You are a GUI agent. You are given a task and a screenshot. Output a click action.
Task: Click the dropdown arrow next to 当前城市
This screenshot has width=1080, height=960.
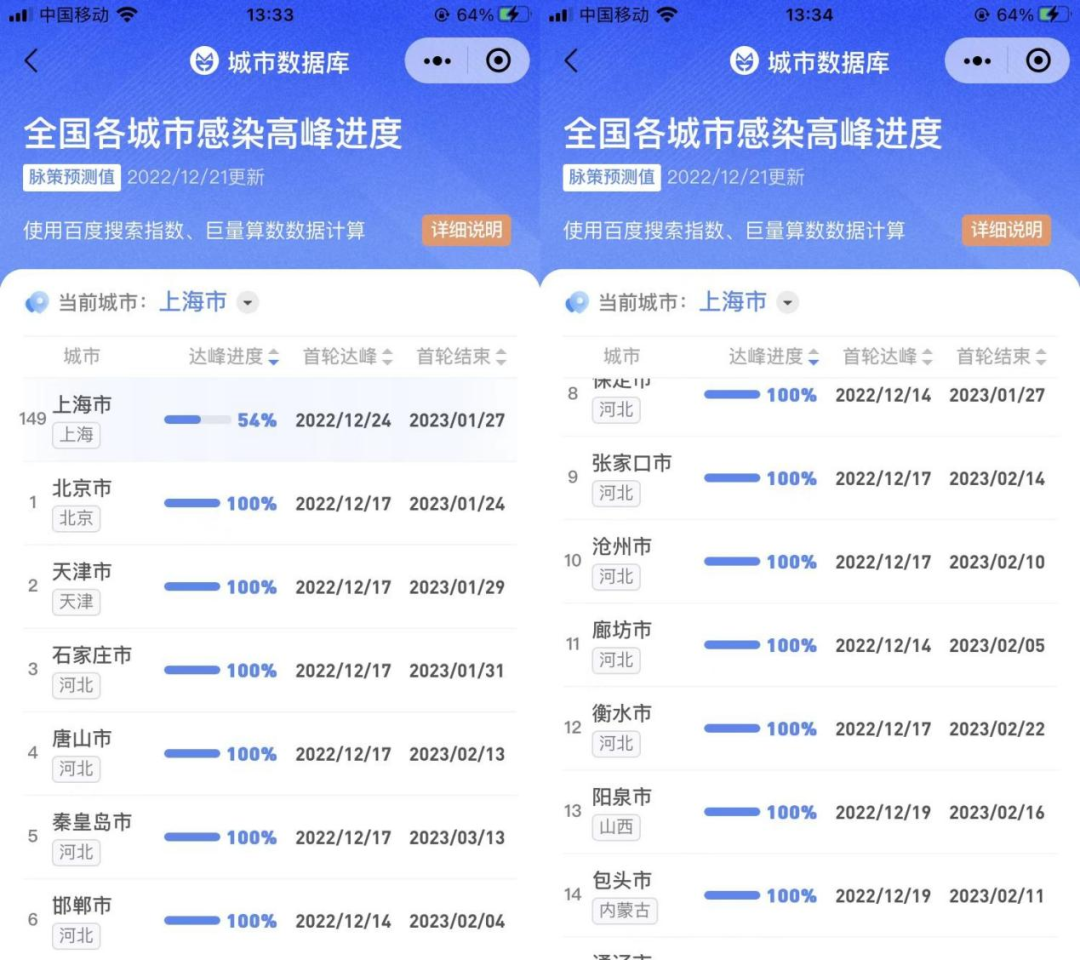point(246,302)
